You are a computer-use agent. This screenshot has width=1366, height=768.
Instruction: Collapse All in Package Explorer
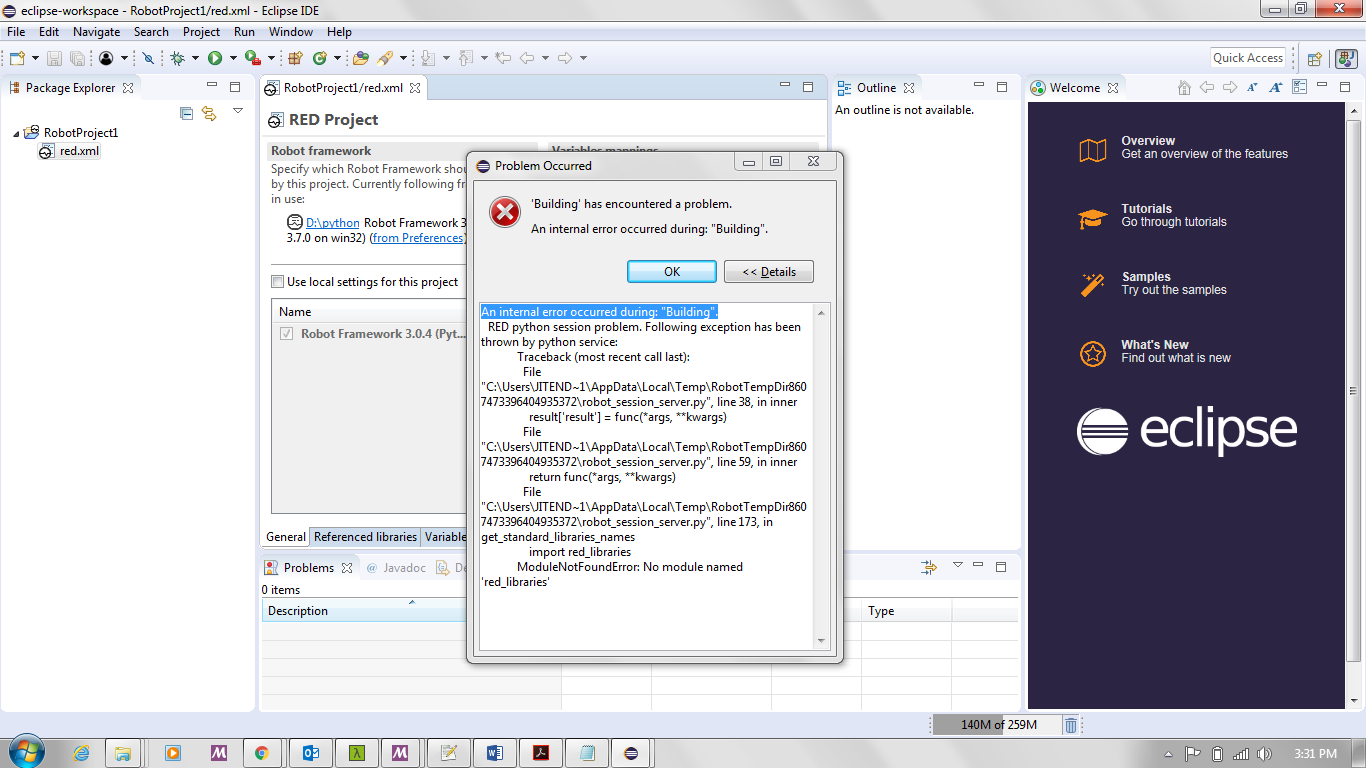(x=186, y=113)
